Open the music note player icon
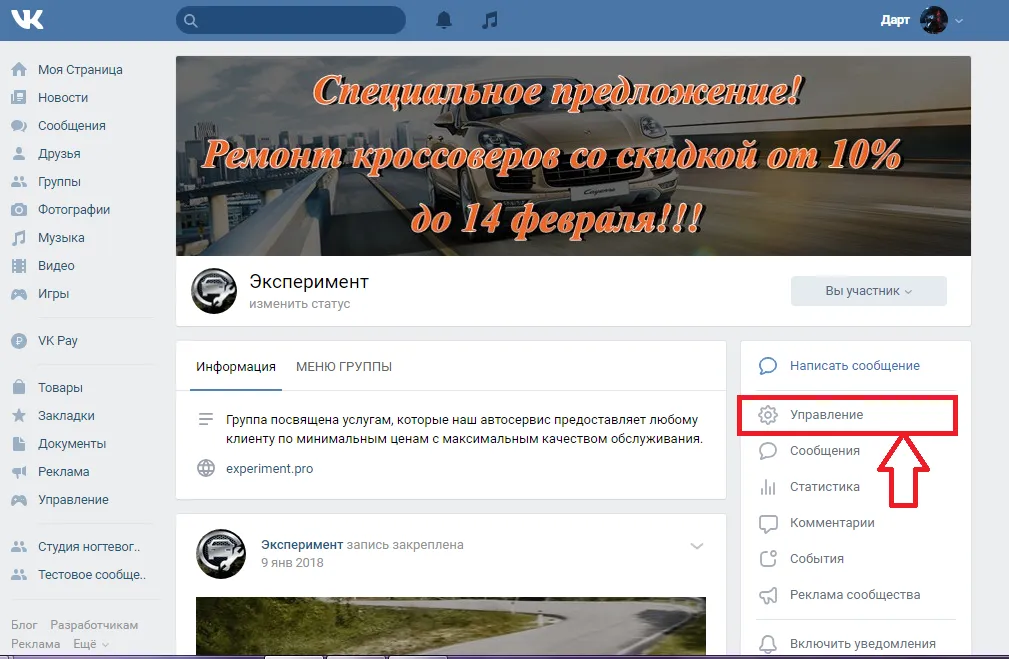The image size is (1009, 659). click(x=490, y=20)
